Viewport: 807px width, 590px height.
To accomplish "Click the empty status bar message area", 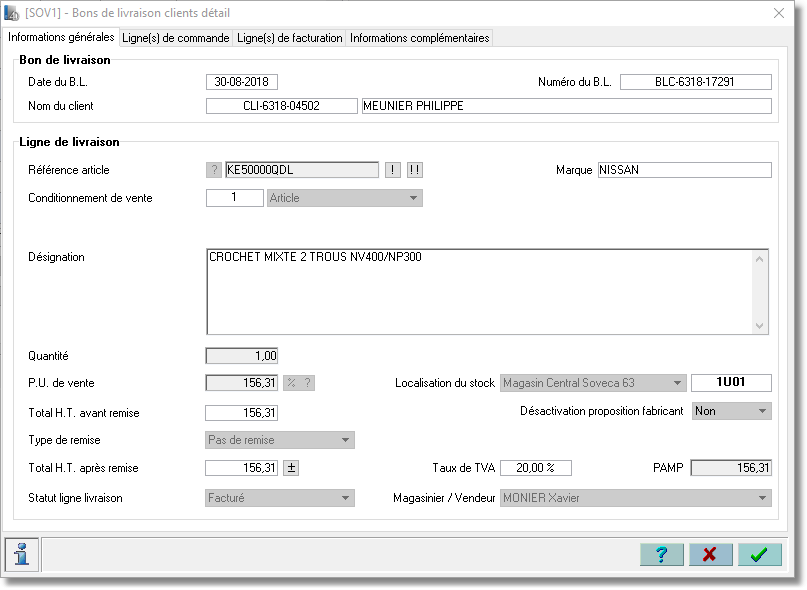I will 337,554.
